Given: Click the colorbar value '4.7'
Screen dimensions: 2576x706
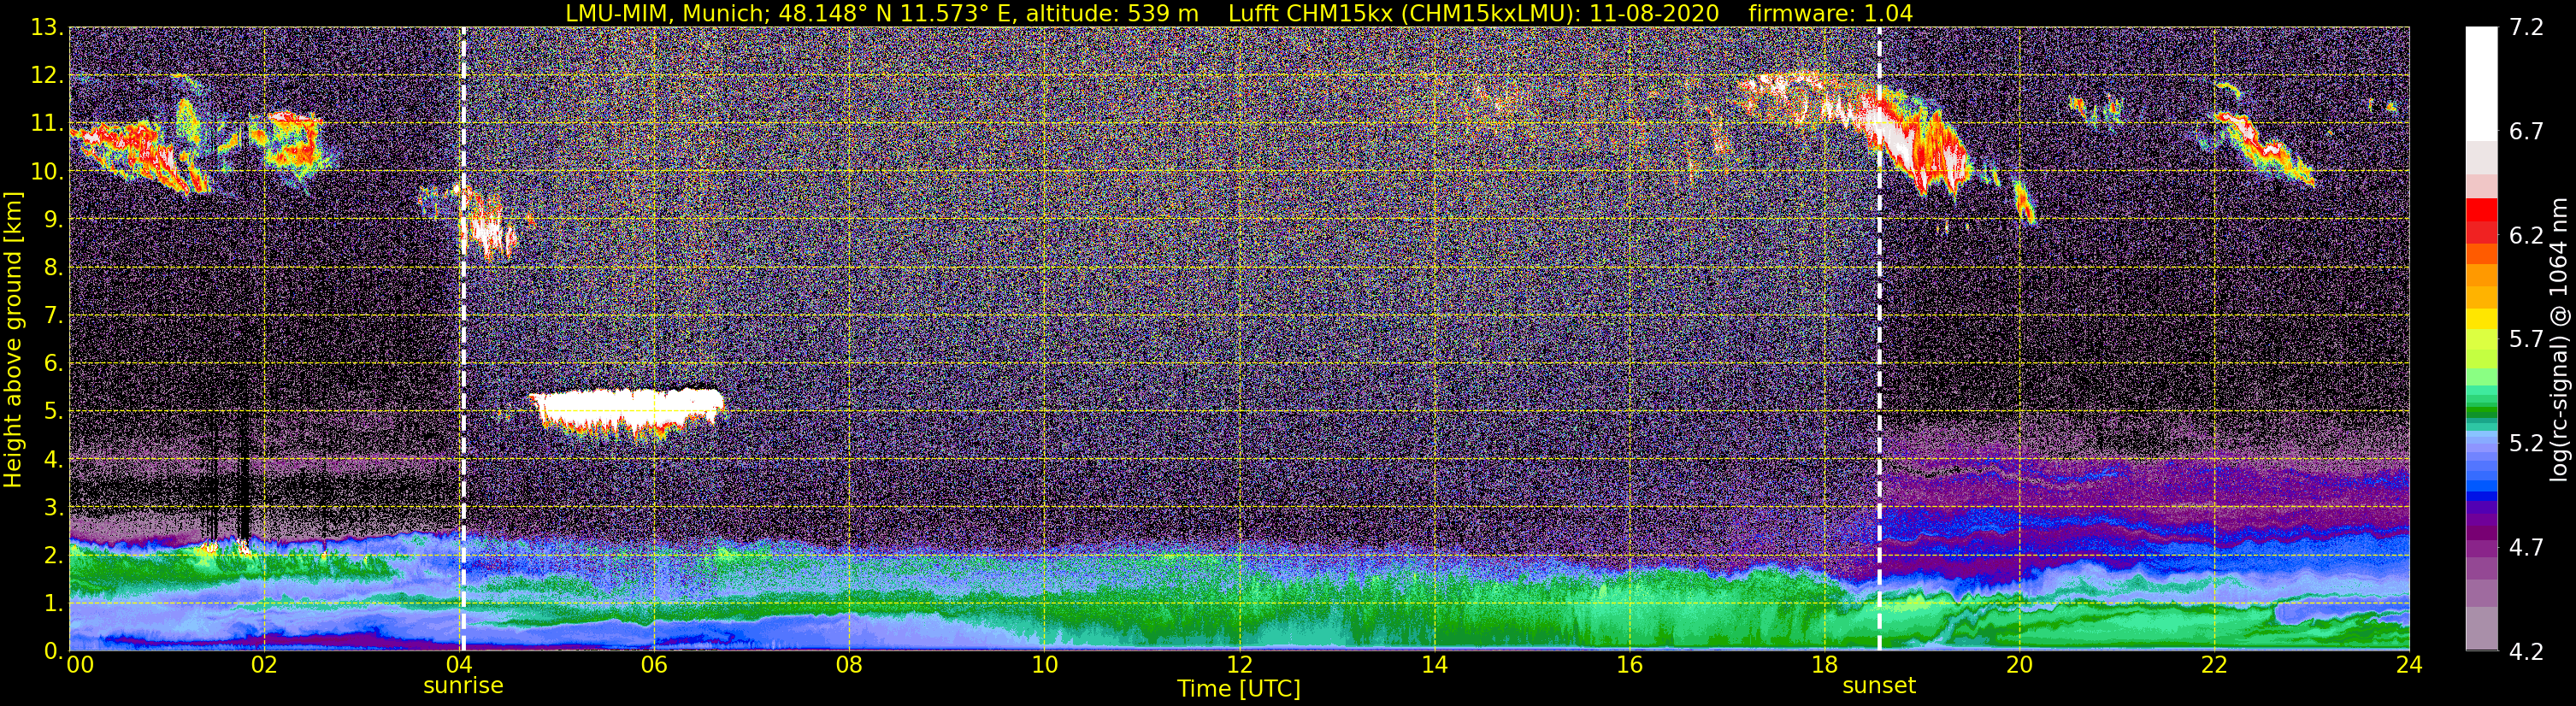Looking at the screenshot, I should click(2526, 548).
